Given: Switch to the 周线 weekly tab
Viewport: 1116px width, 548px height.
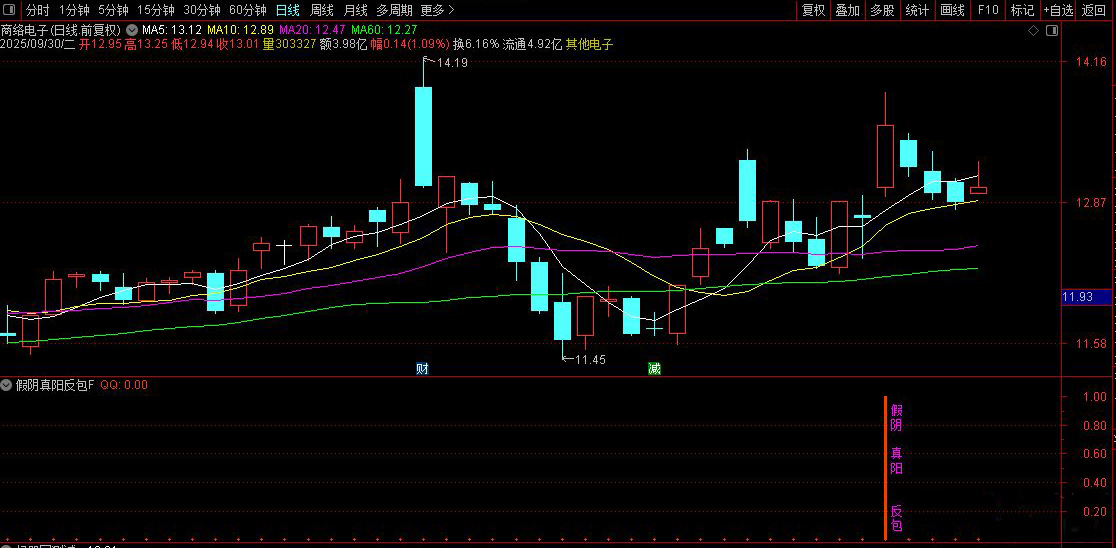Looking at the screenshot, I should pos(322,11).
